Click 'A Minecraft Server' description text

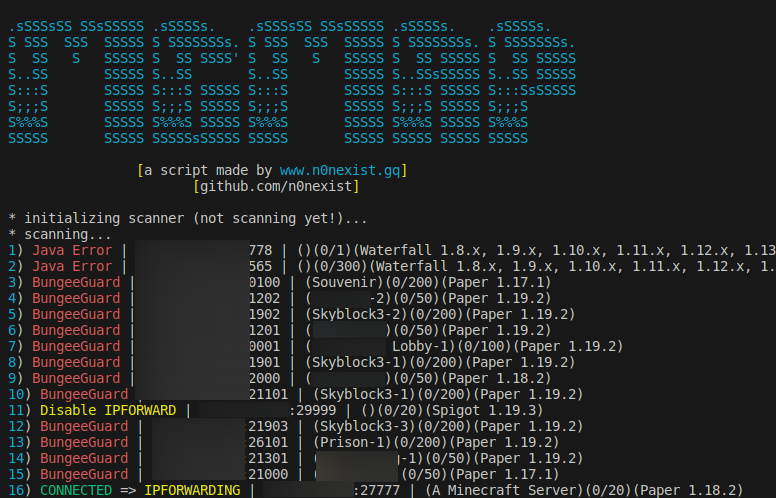pos(503,490)
